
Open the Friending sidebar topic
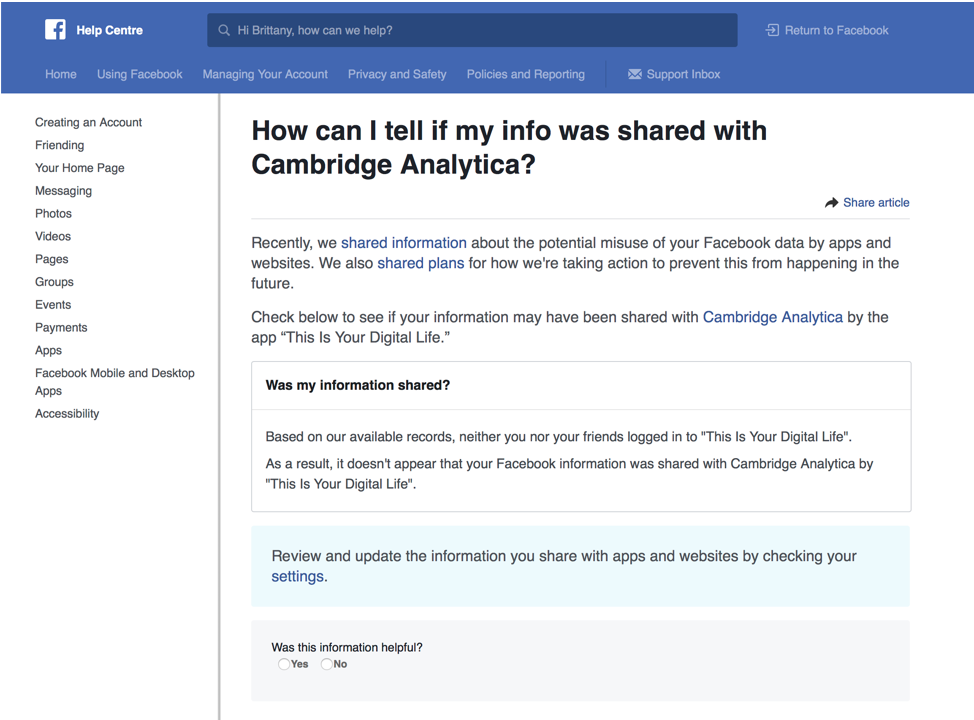60,145
